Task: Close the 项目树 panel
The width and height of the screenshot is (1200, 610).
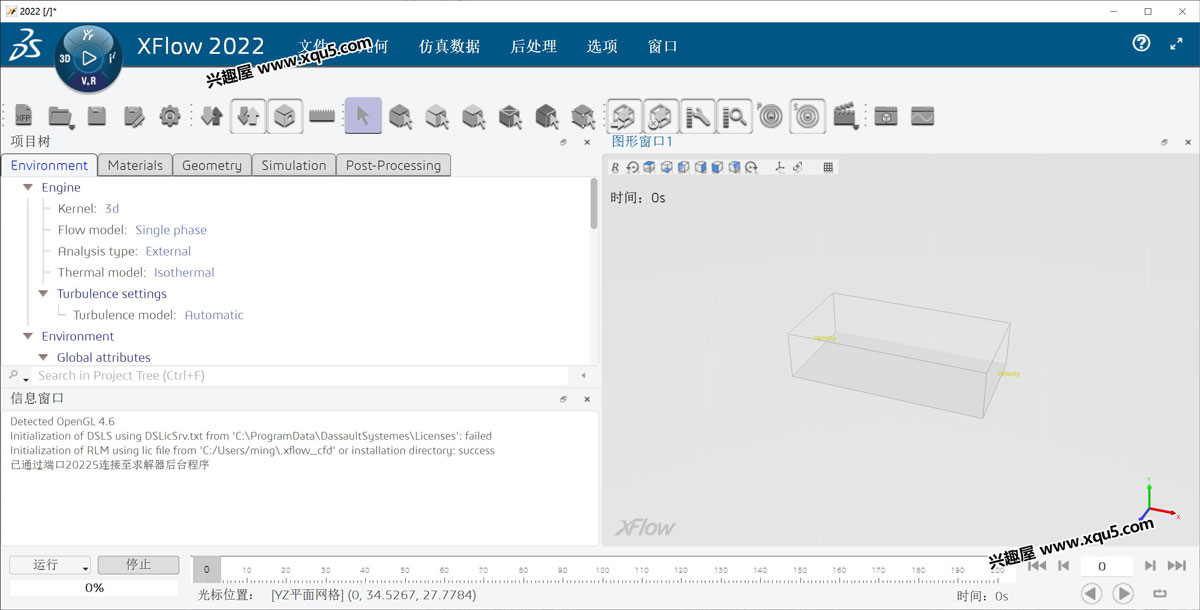Action: pos(587,143)
